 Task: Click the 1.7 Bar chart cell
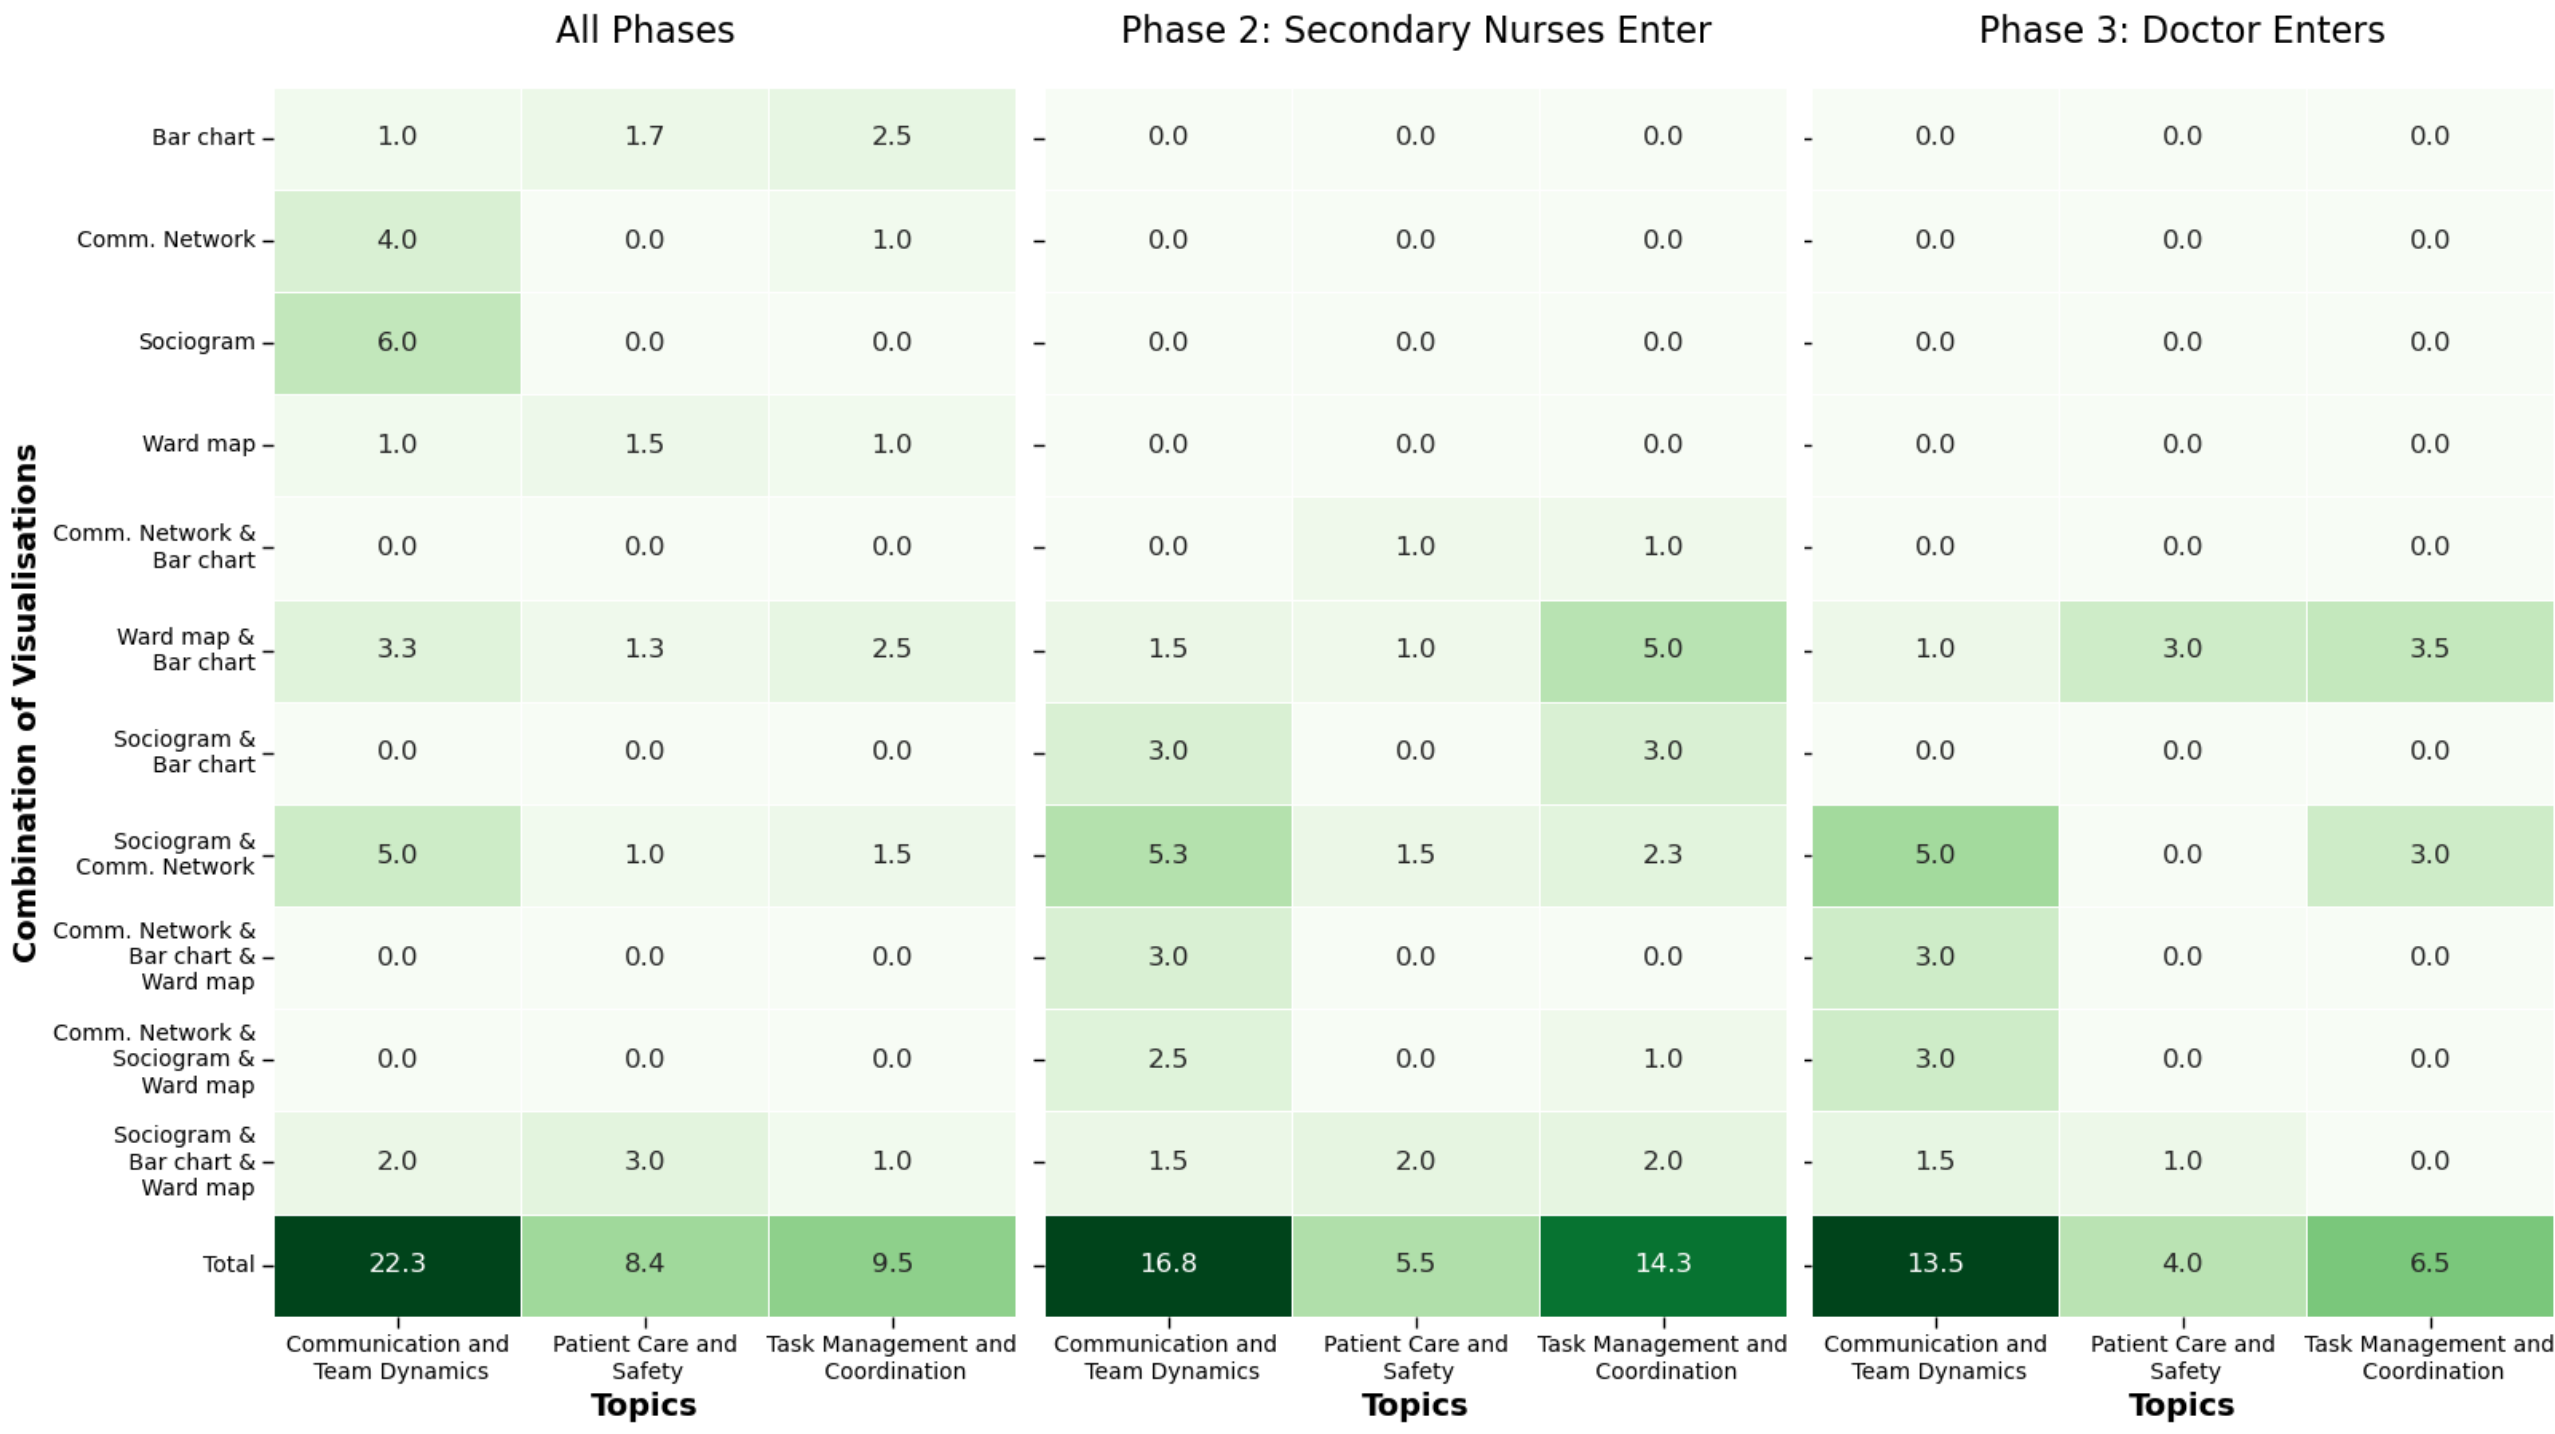(x=644, y=137)
